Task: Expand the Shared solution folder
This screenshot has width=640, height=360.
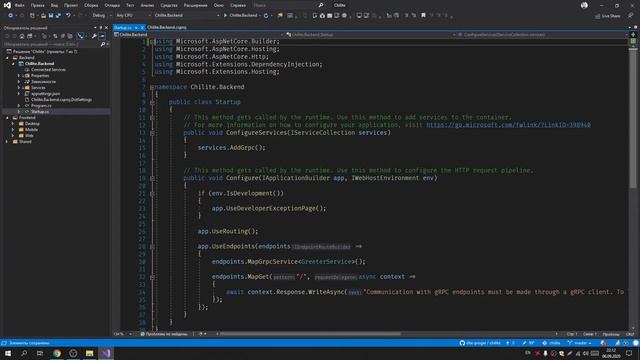Action: pyautogui.click(x=7, y=142)
